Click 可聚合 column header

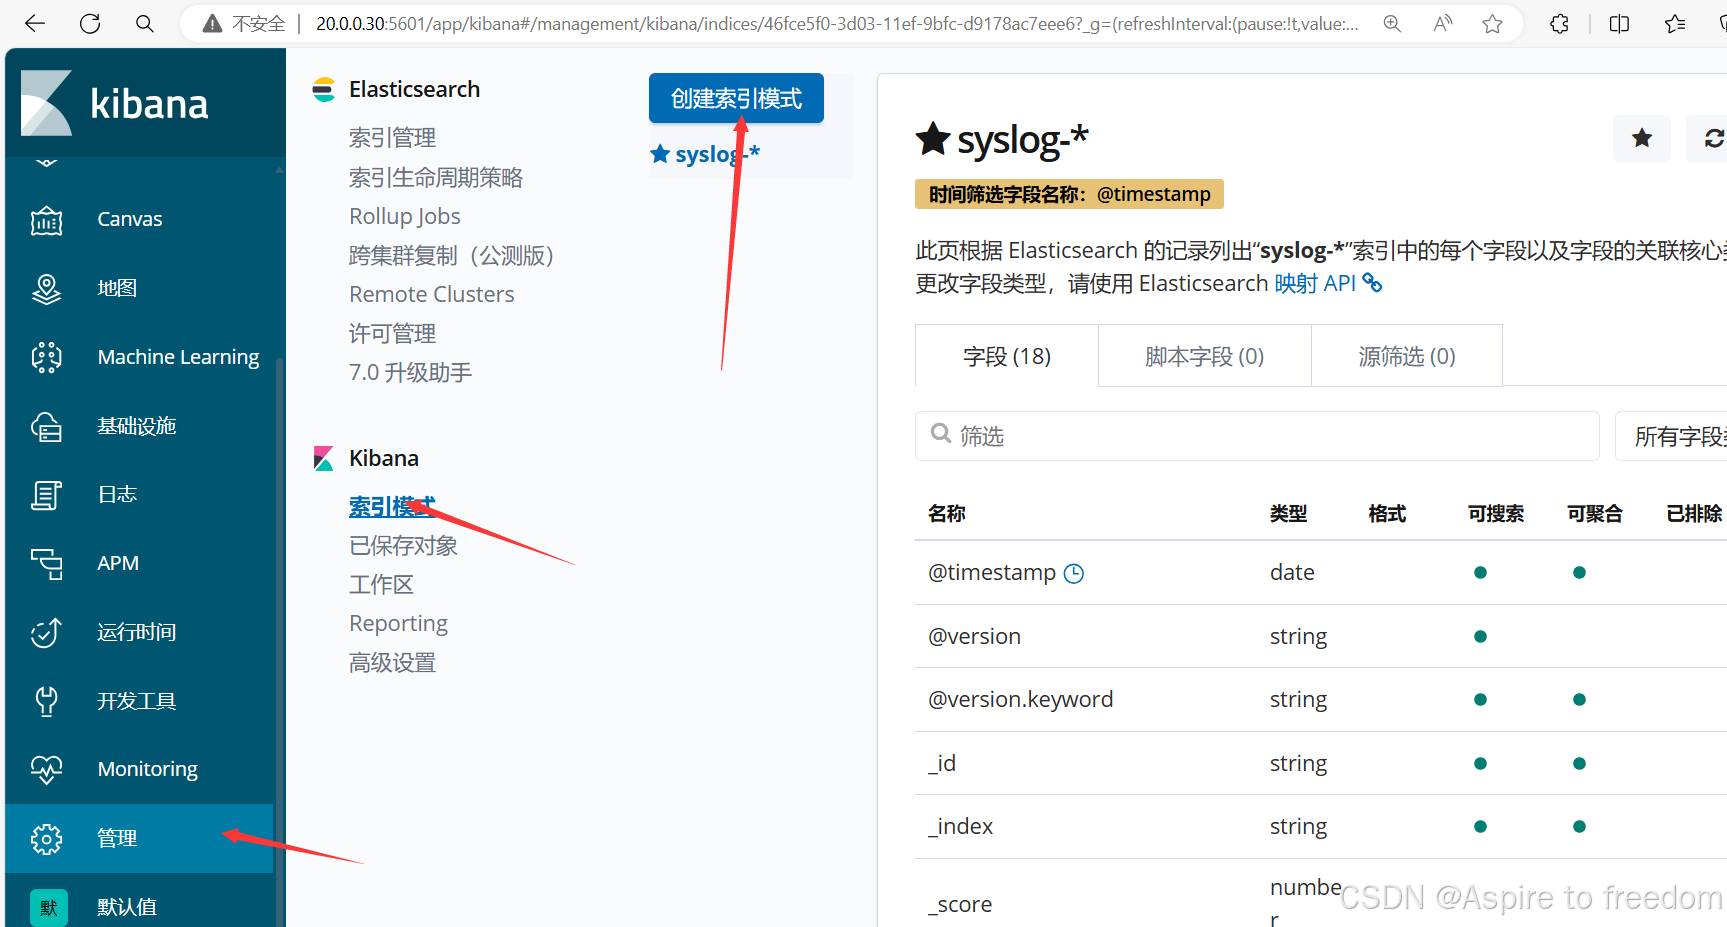point(1595,513)
